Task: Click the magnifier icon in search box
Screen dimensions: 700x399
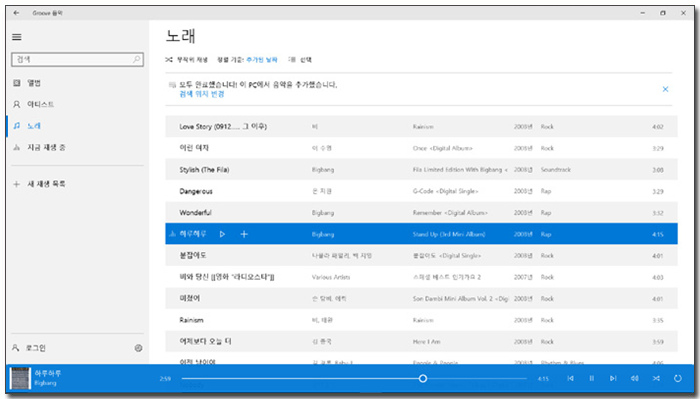Action: point(137,59)
